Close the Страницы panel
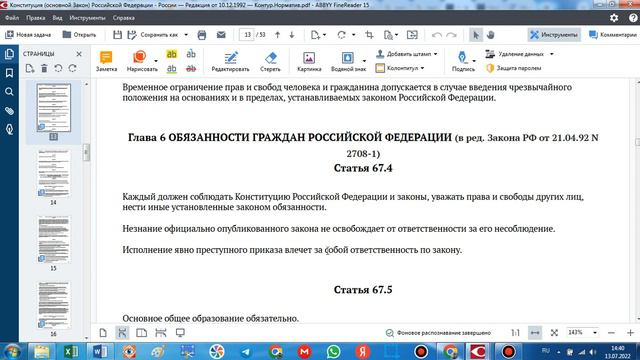This screenshot has width=640, height=360. (x=79, y=54)
